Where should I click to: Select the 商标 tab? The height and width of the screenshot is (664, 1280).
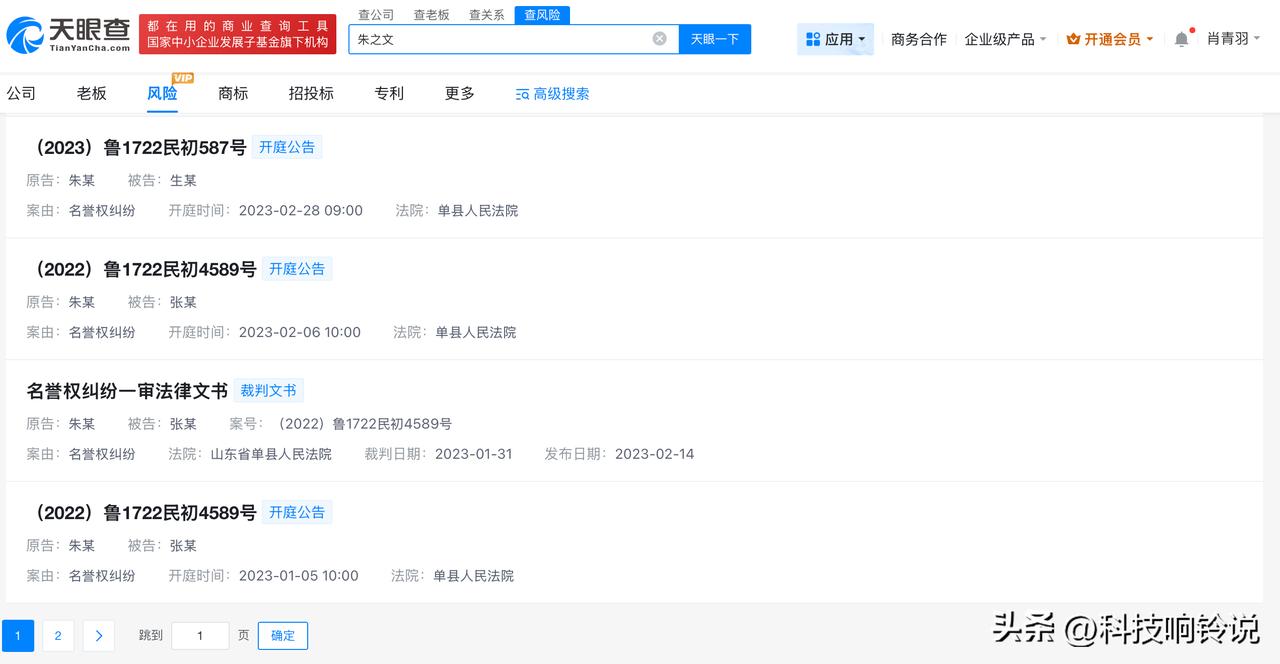click(x=232, y=93)
